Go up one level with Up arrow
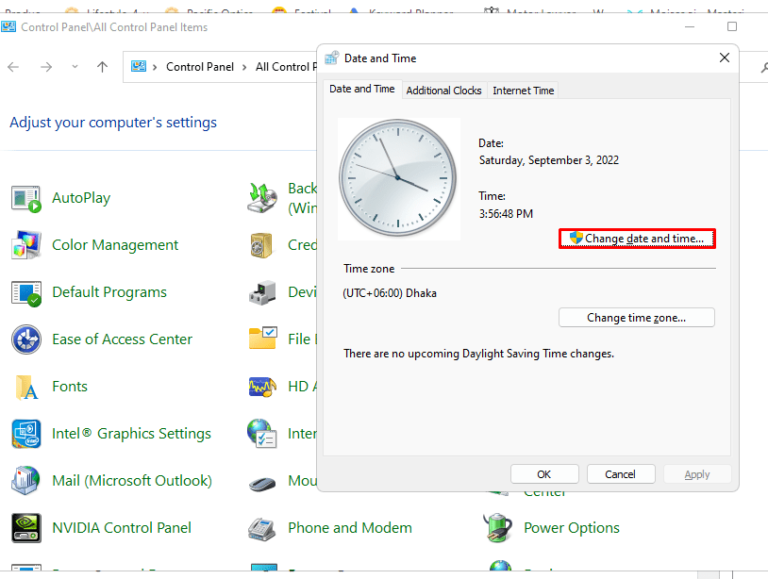Viewport: 768px width, 579px height. [x=102, y=67]
